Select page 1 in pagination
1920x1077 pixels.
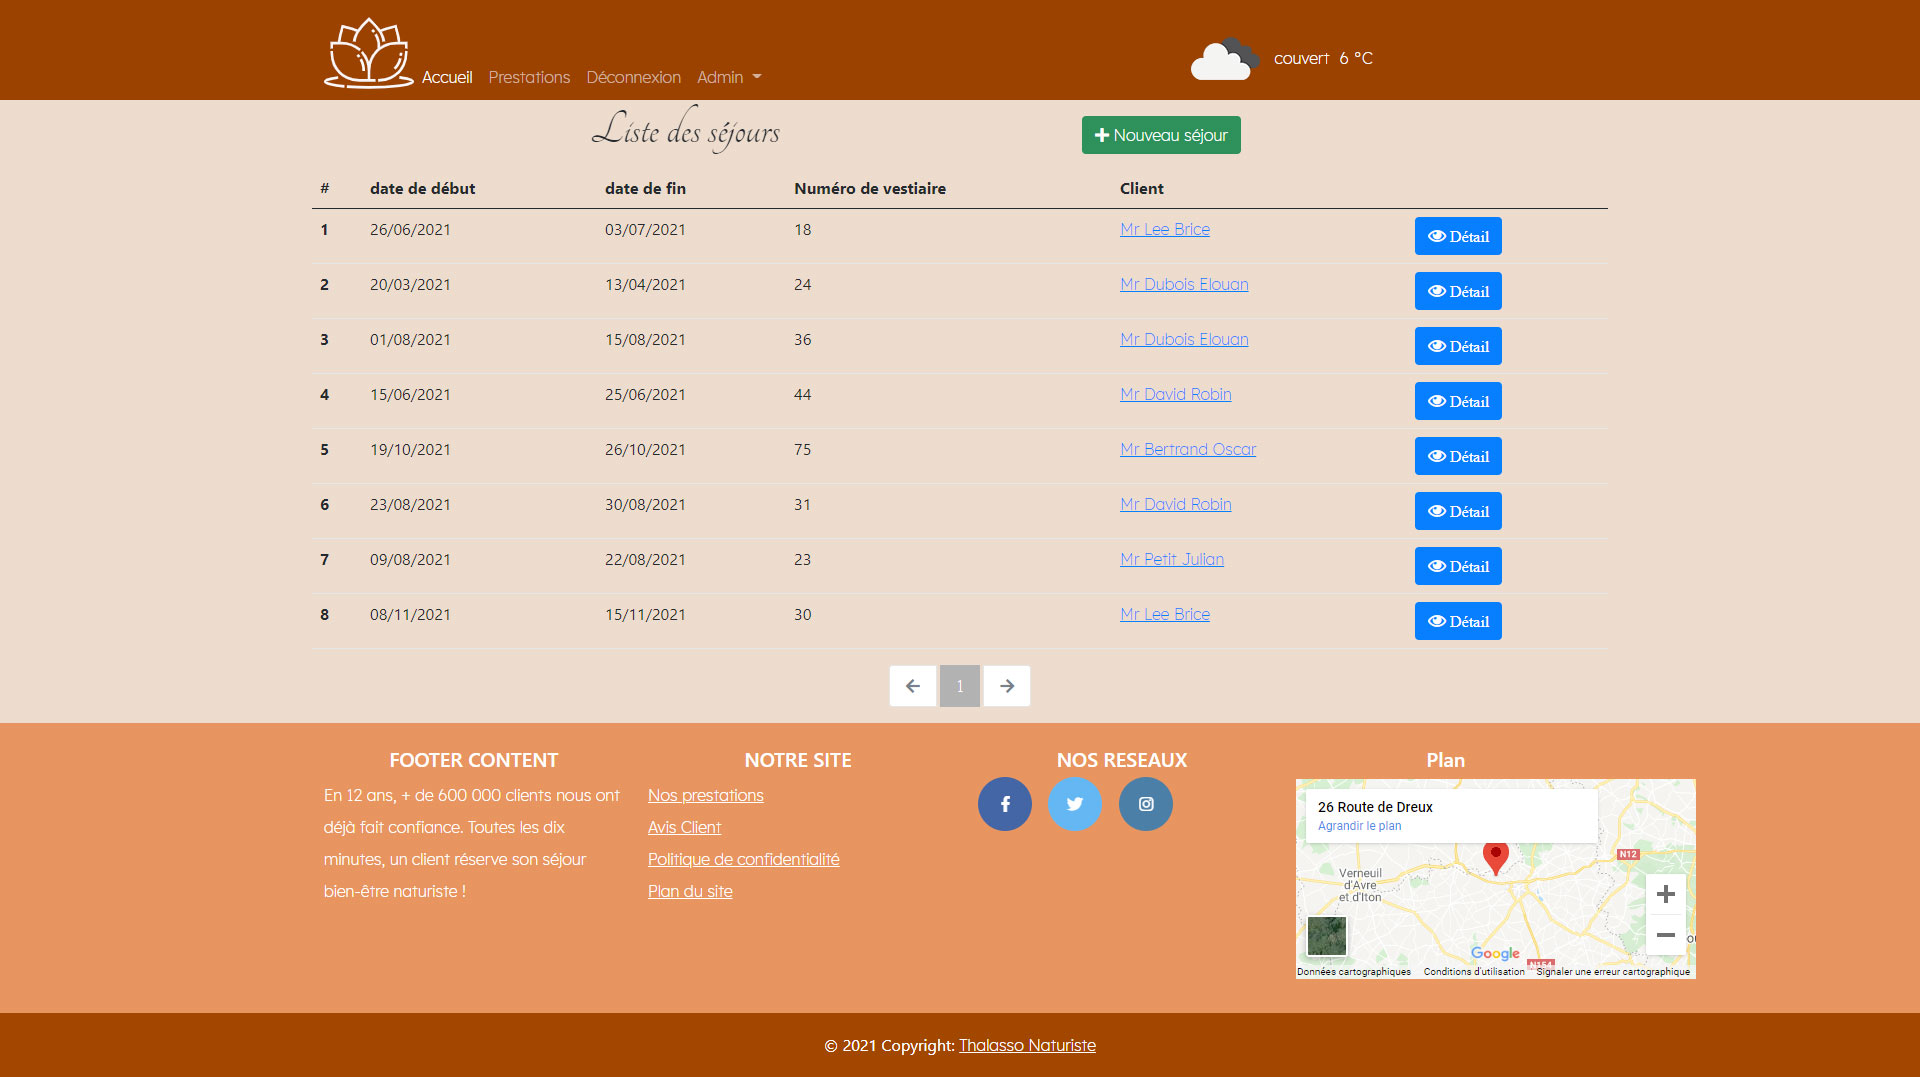(960, 686)
